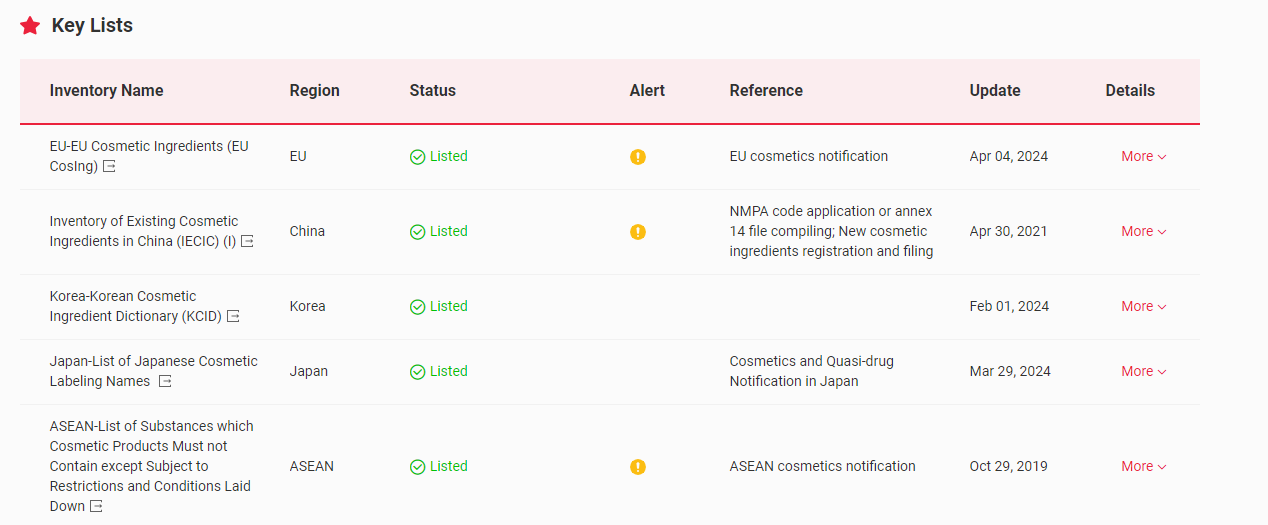Open external link icon for EU CosIng

coord(110,167)
